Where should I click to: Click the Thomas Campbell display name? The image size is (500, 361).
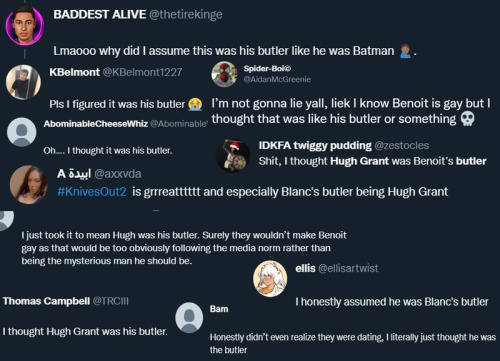pos(46,301)
